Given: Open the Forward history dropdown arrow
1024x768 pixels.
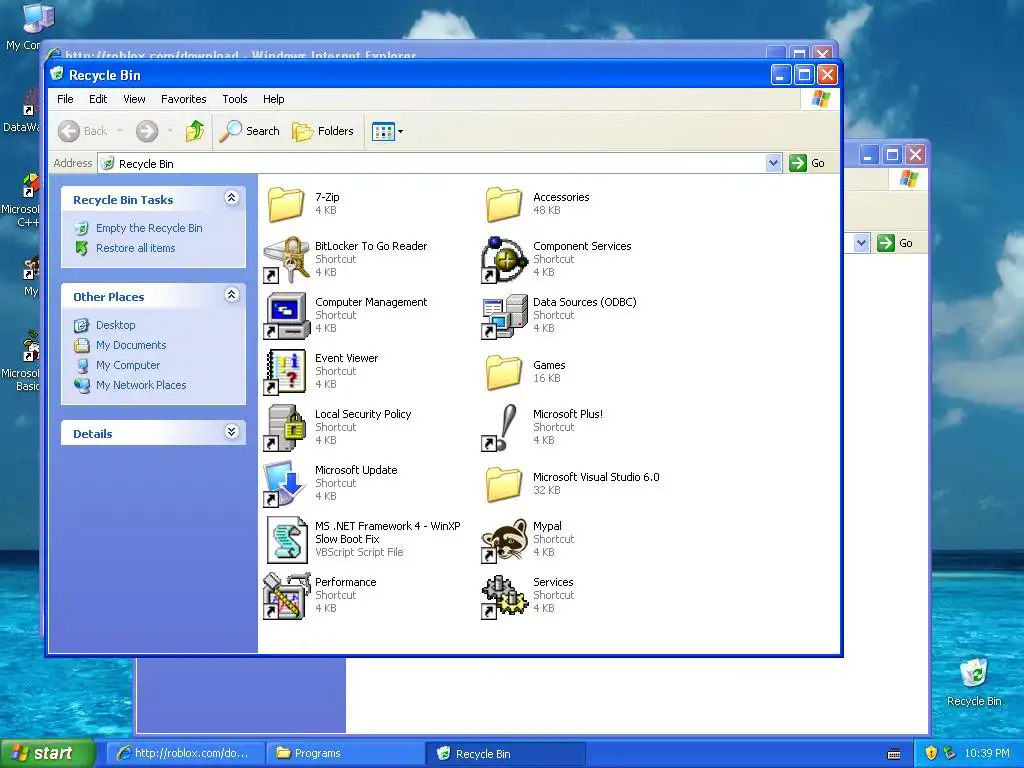Looking at the screenshot, I should pos(170,131).
